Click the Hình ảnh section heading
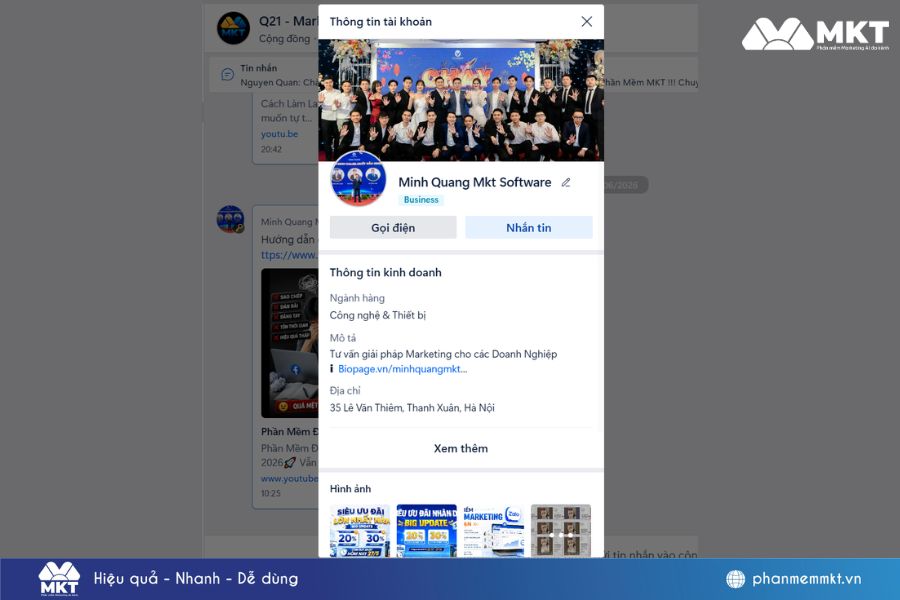Viewport: 900px width, 600px height. pos(350,489)
